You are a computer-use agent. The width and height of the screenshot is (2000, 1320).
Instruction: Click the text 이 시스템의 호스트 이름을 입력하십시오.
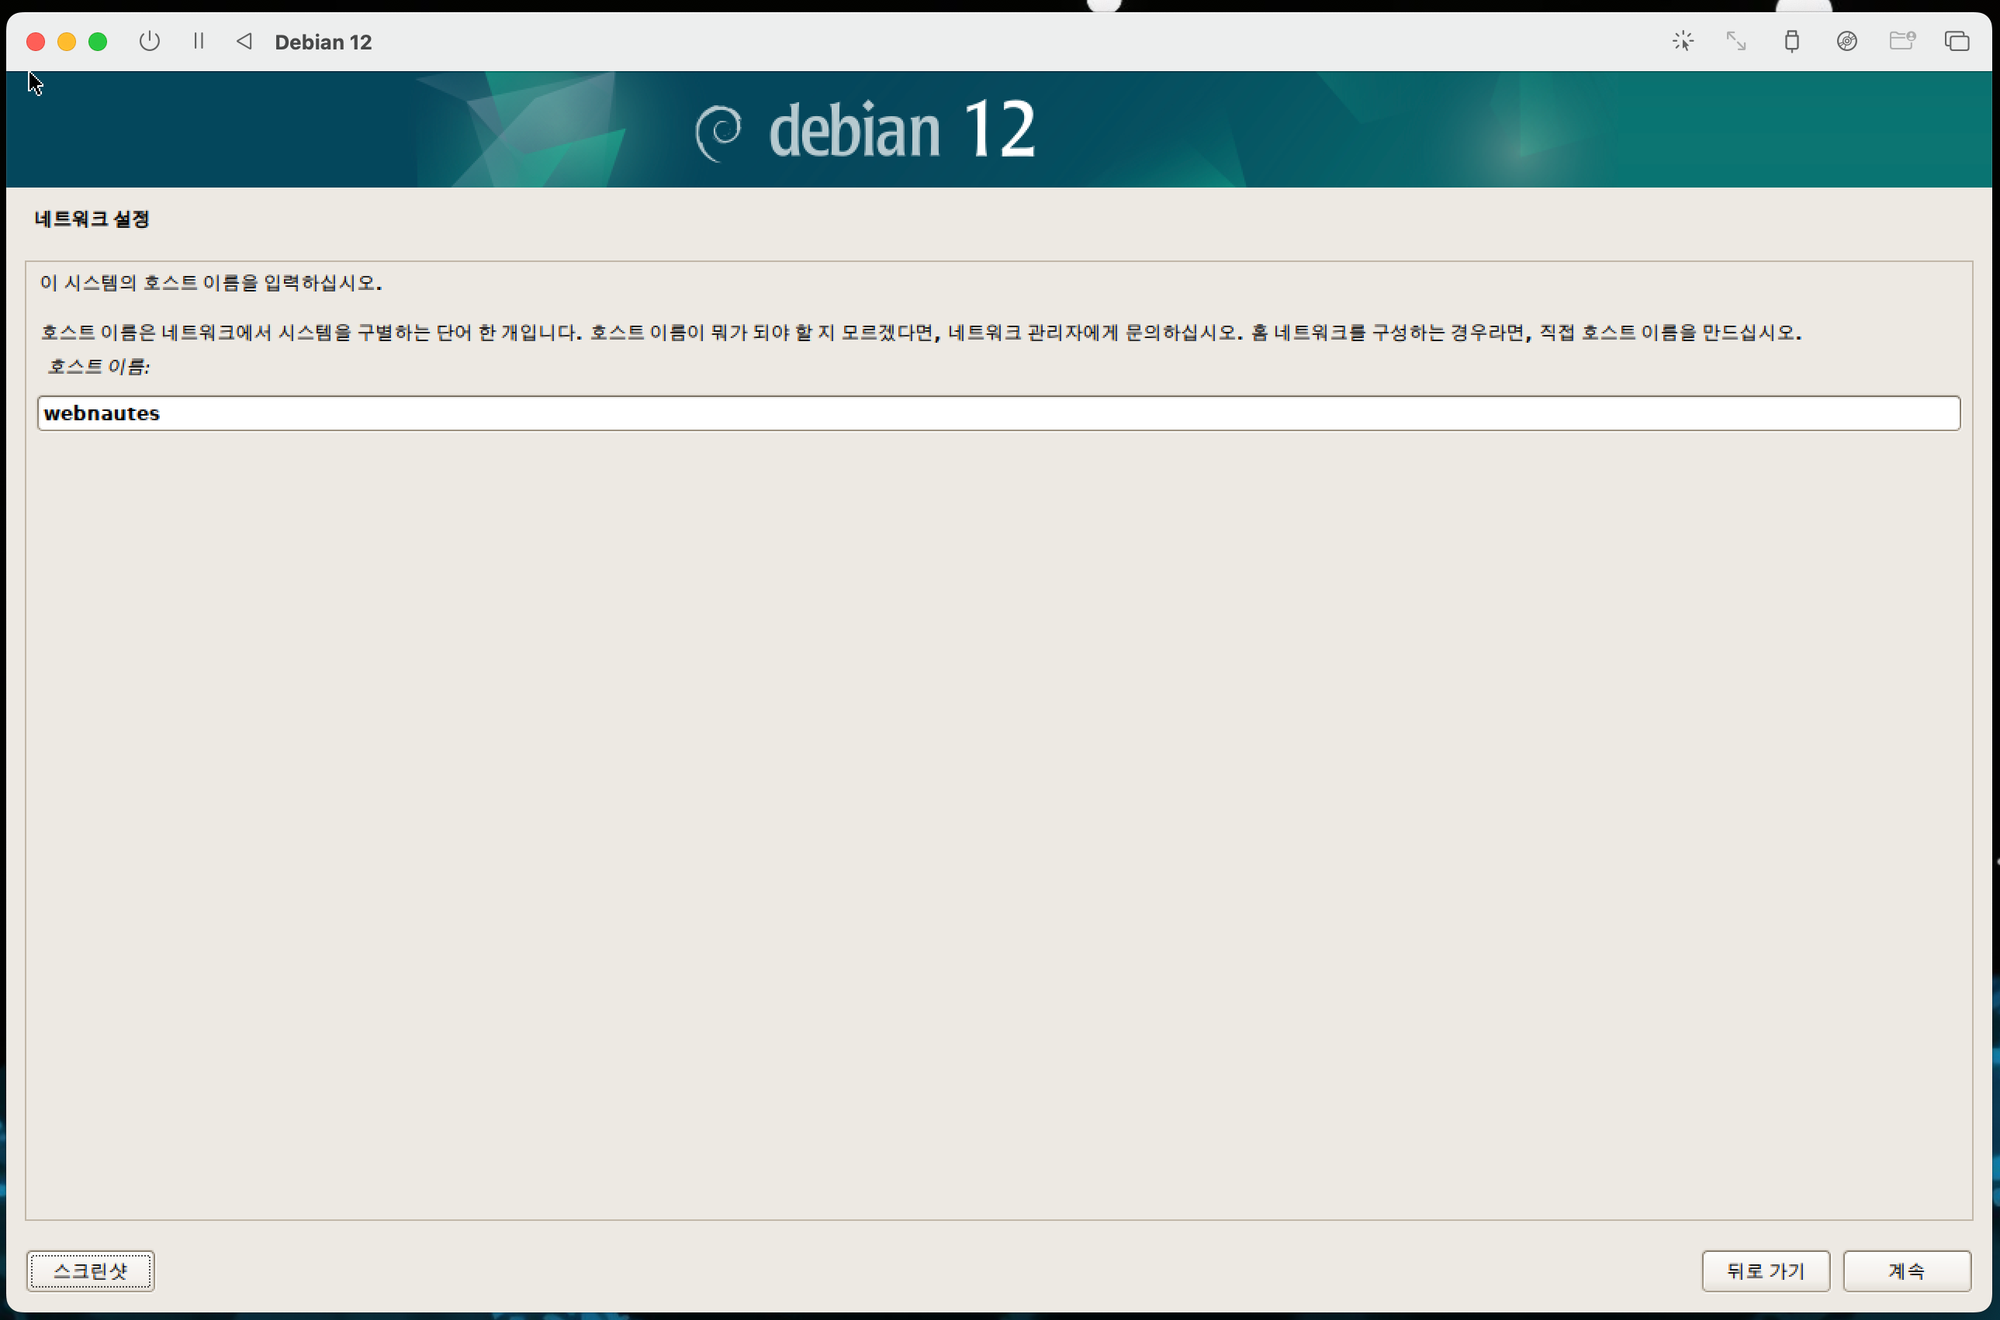(211, 283)
